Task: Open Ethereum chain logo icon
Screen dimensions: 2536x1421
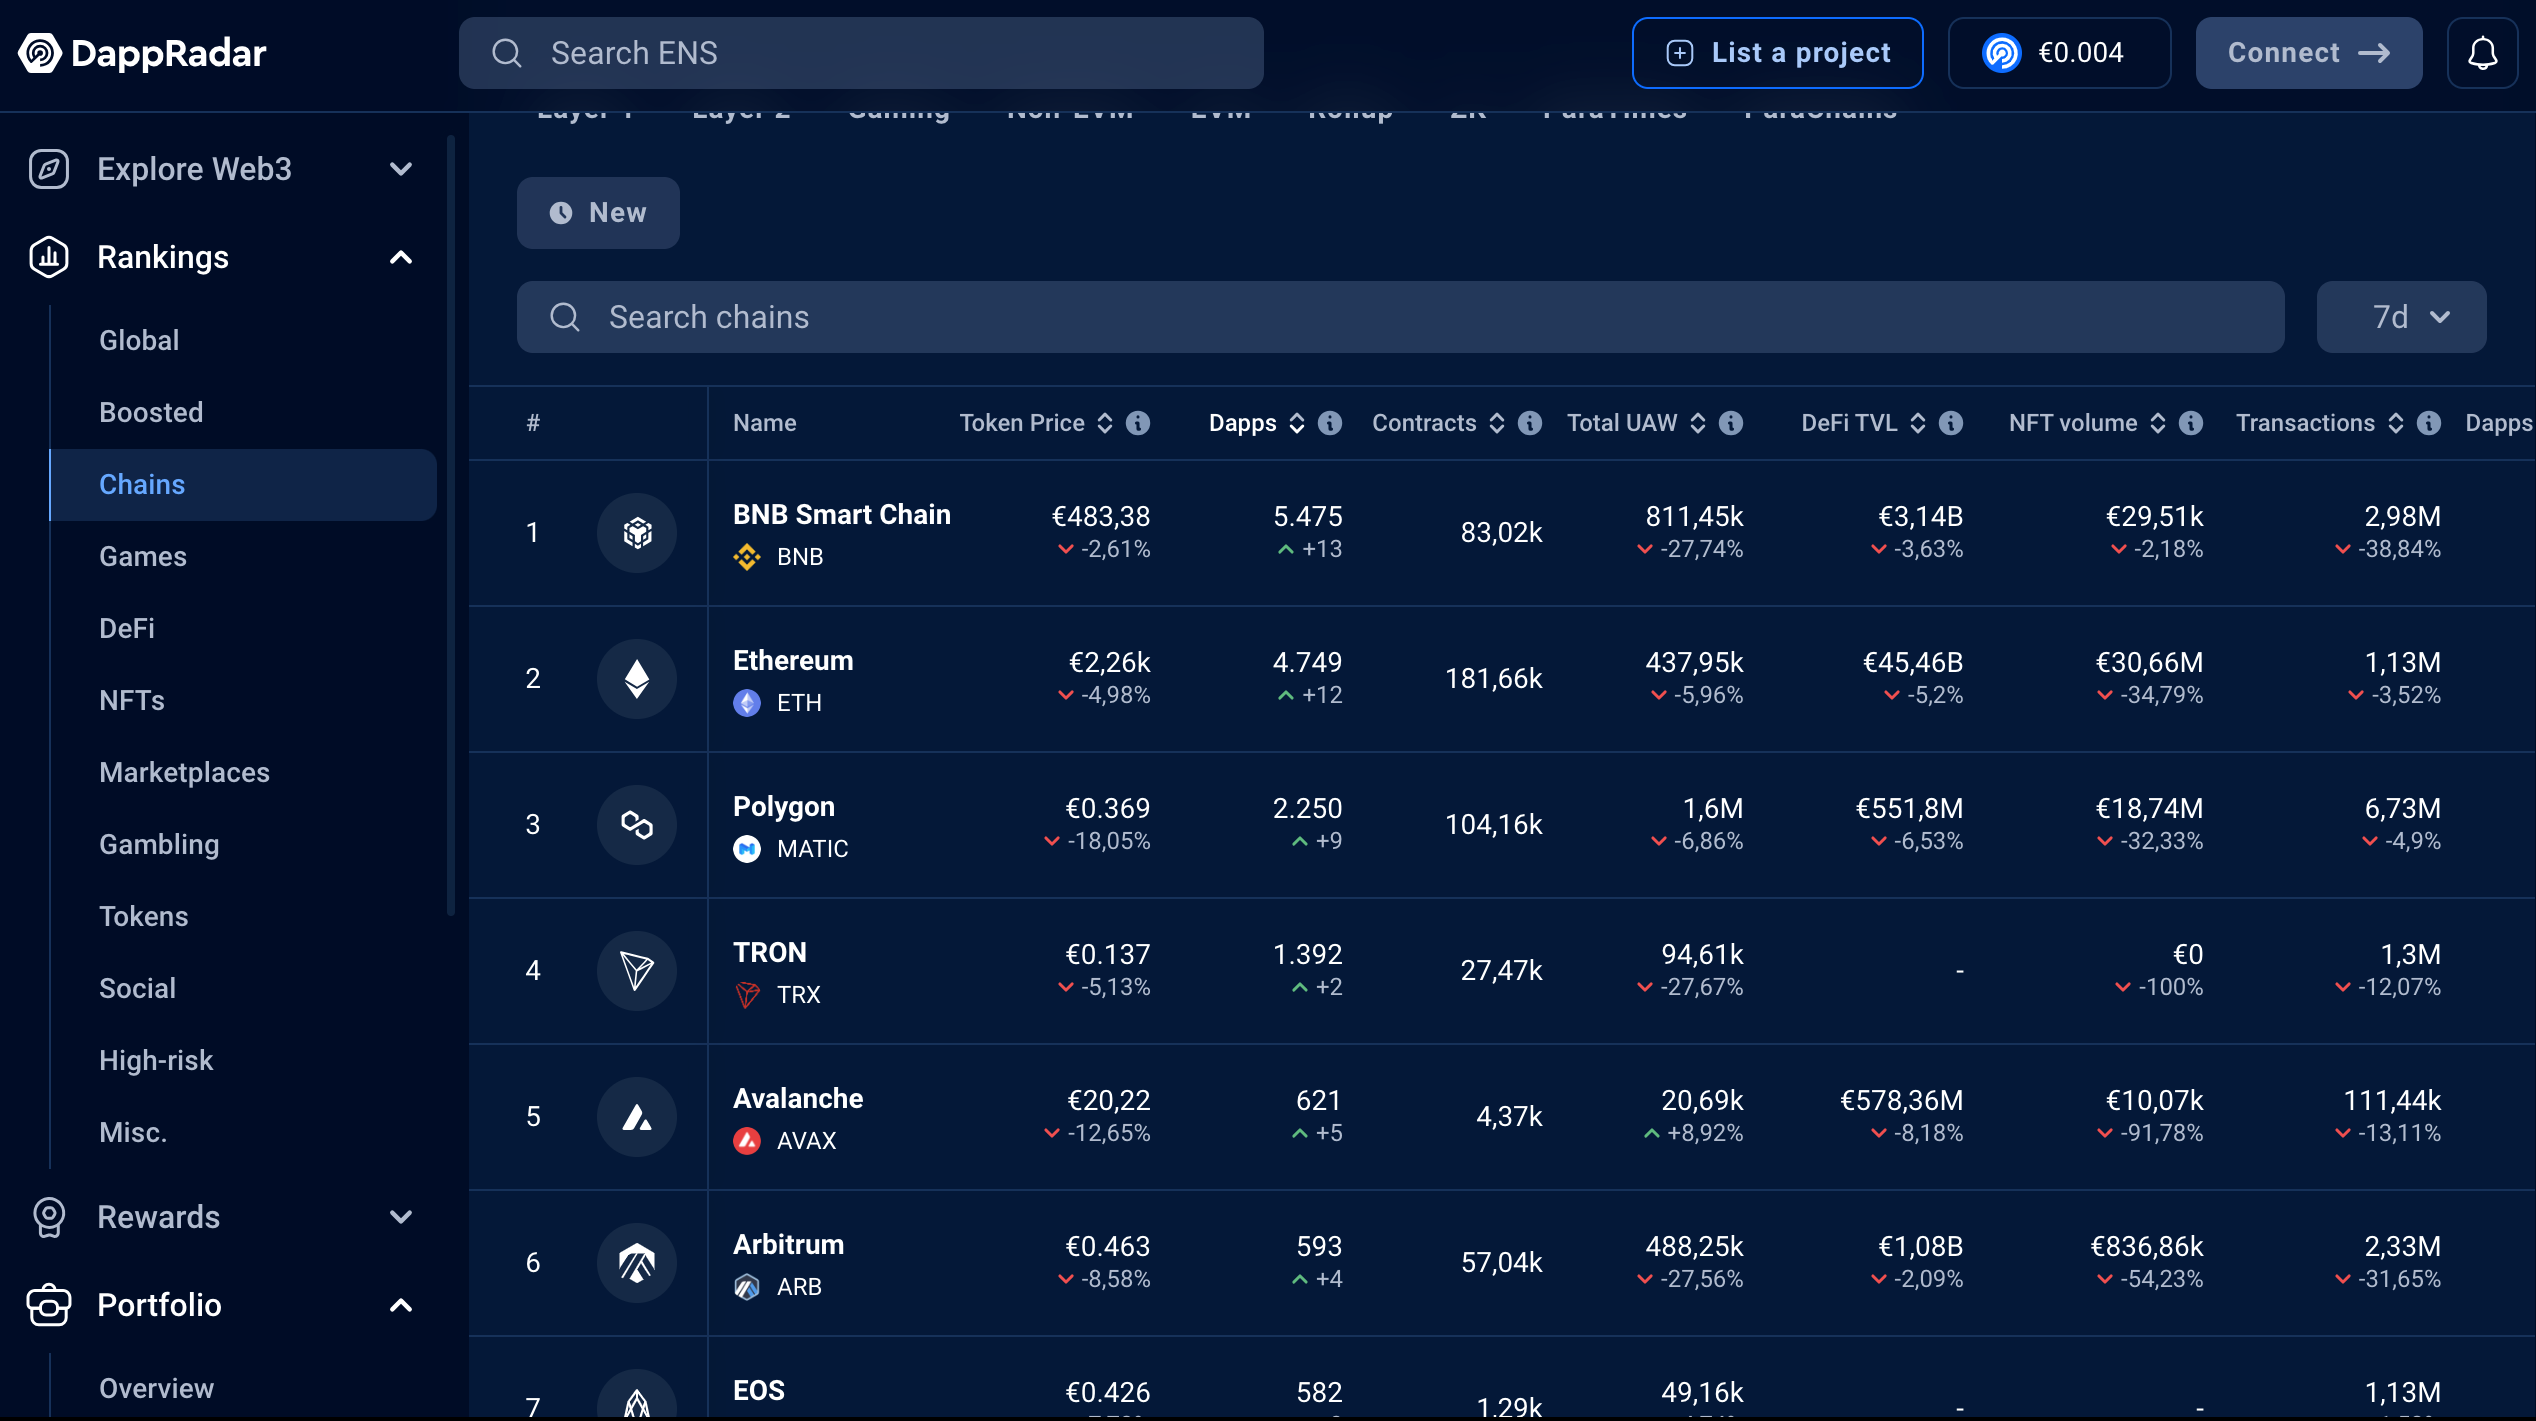Action: click(637, 679)
